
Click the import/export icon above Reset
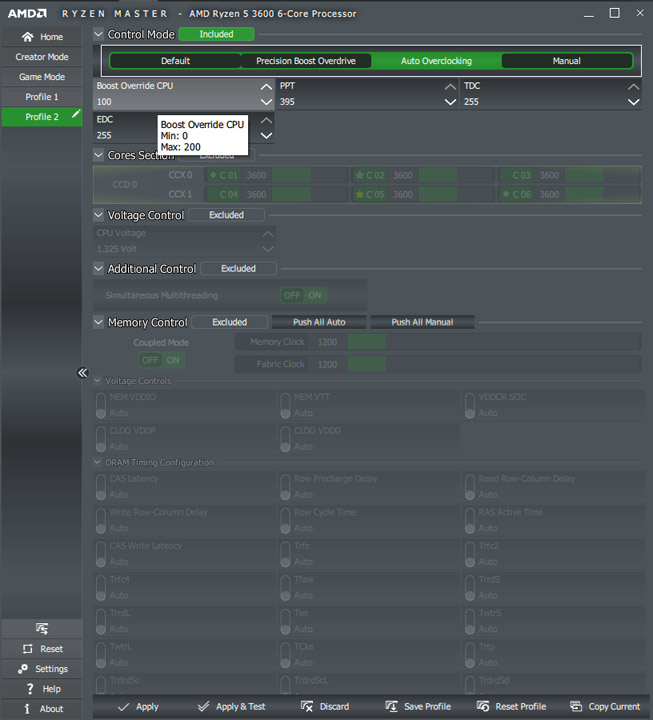[x=42, y=628]
